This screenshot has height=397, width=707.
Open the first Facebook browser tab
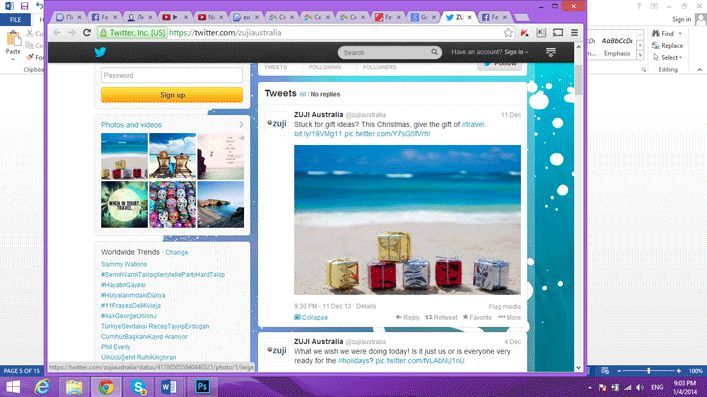[x=104, y=17]
